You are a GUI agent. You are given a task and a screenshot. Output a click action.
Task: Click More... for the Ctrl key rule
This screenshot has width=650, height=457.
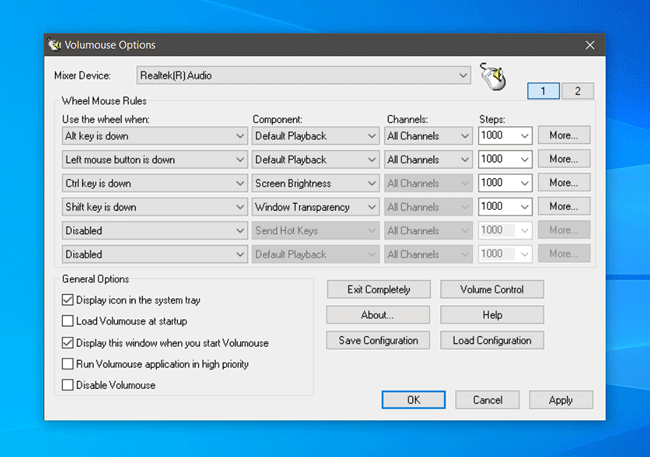click(x=564, y=182)
